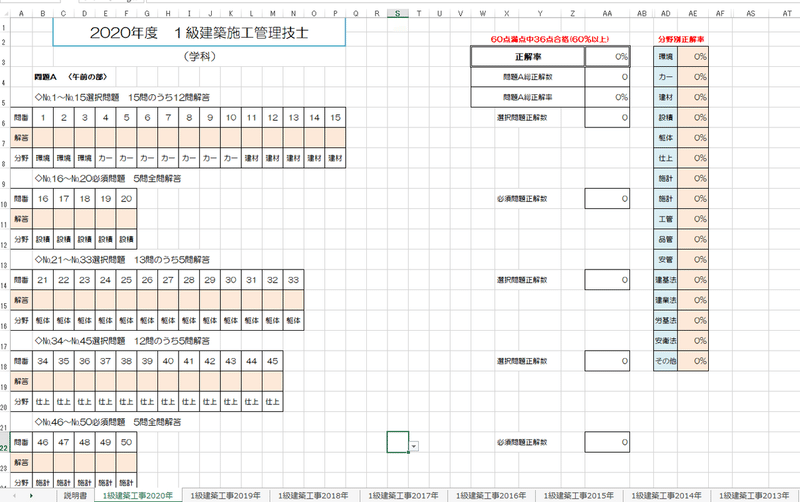Screen dimensions: 800x502
Task: Click question number cell 40
Action: 168,361
